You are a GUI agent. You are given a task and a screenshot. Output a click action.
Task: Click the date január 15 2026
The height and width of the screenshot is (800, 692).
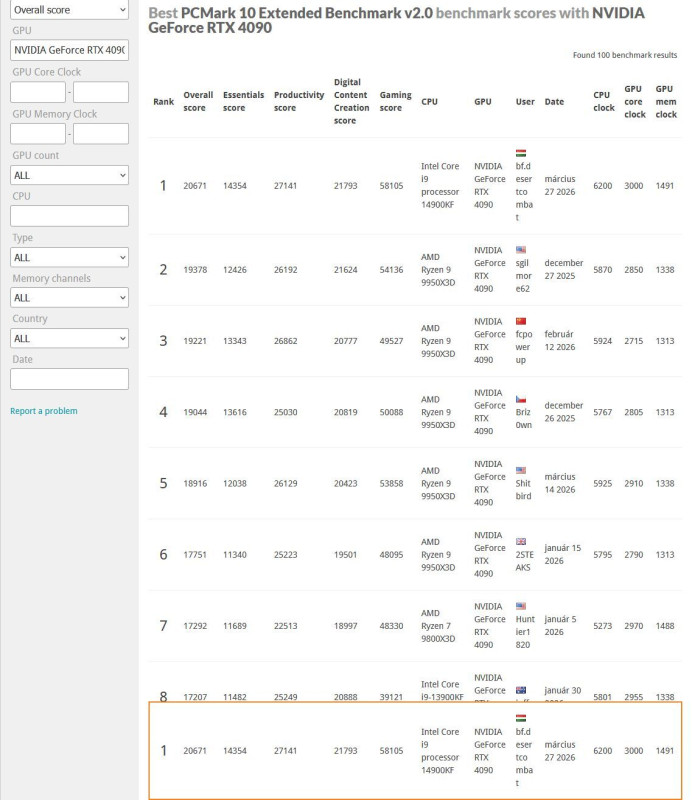[562, 555]
